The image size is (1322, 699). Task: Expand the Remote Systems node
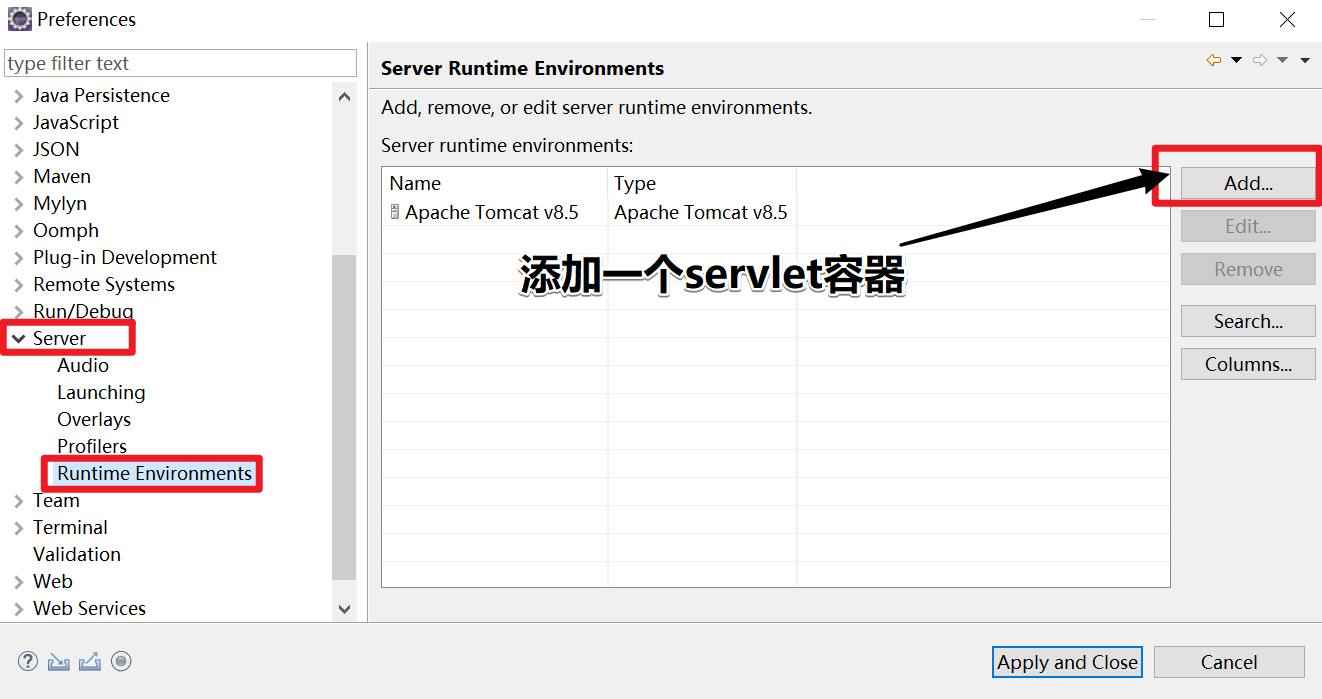pos(19,285)
